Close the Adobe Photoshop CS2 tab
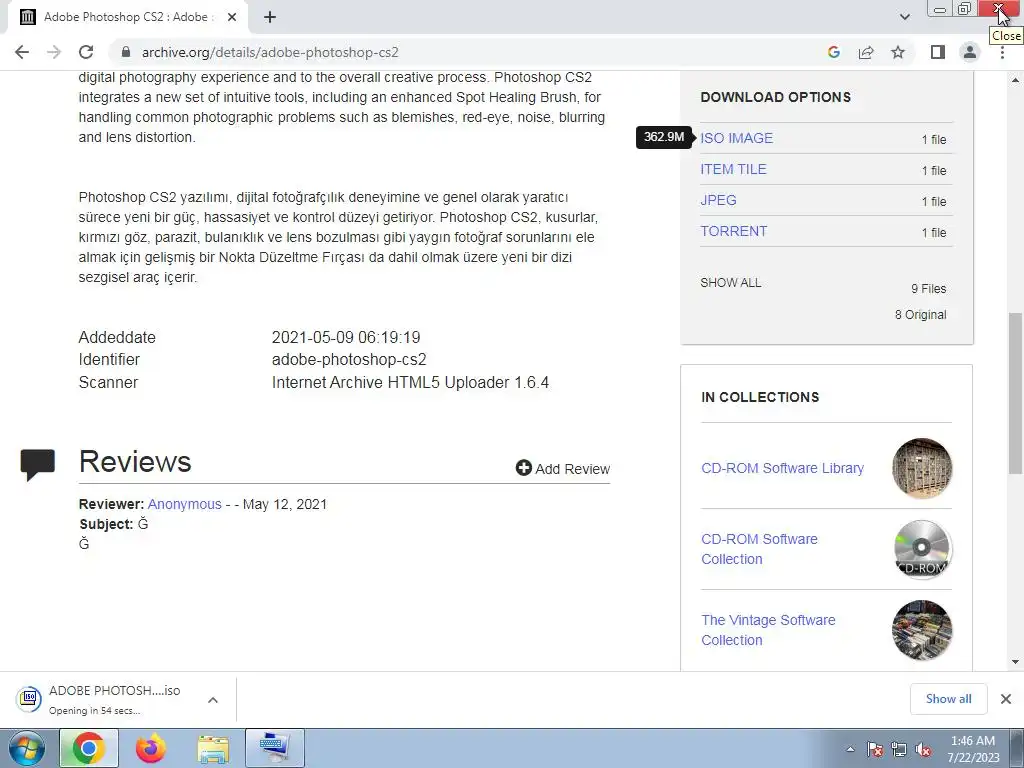Viewport: 1024px width, 768px height. (232, 17)
